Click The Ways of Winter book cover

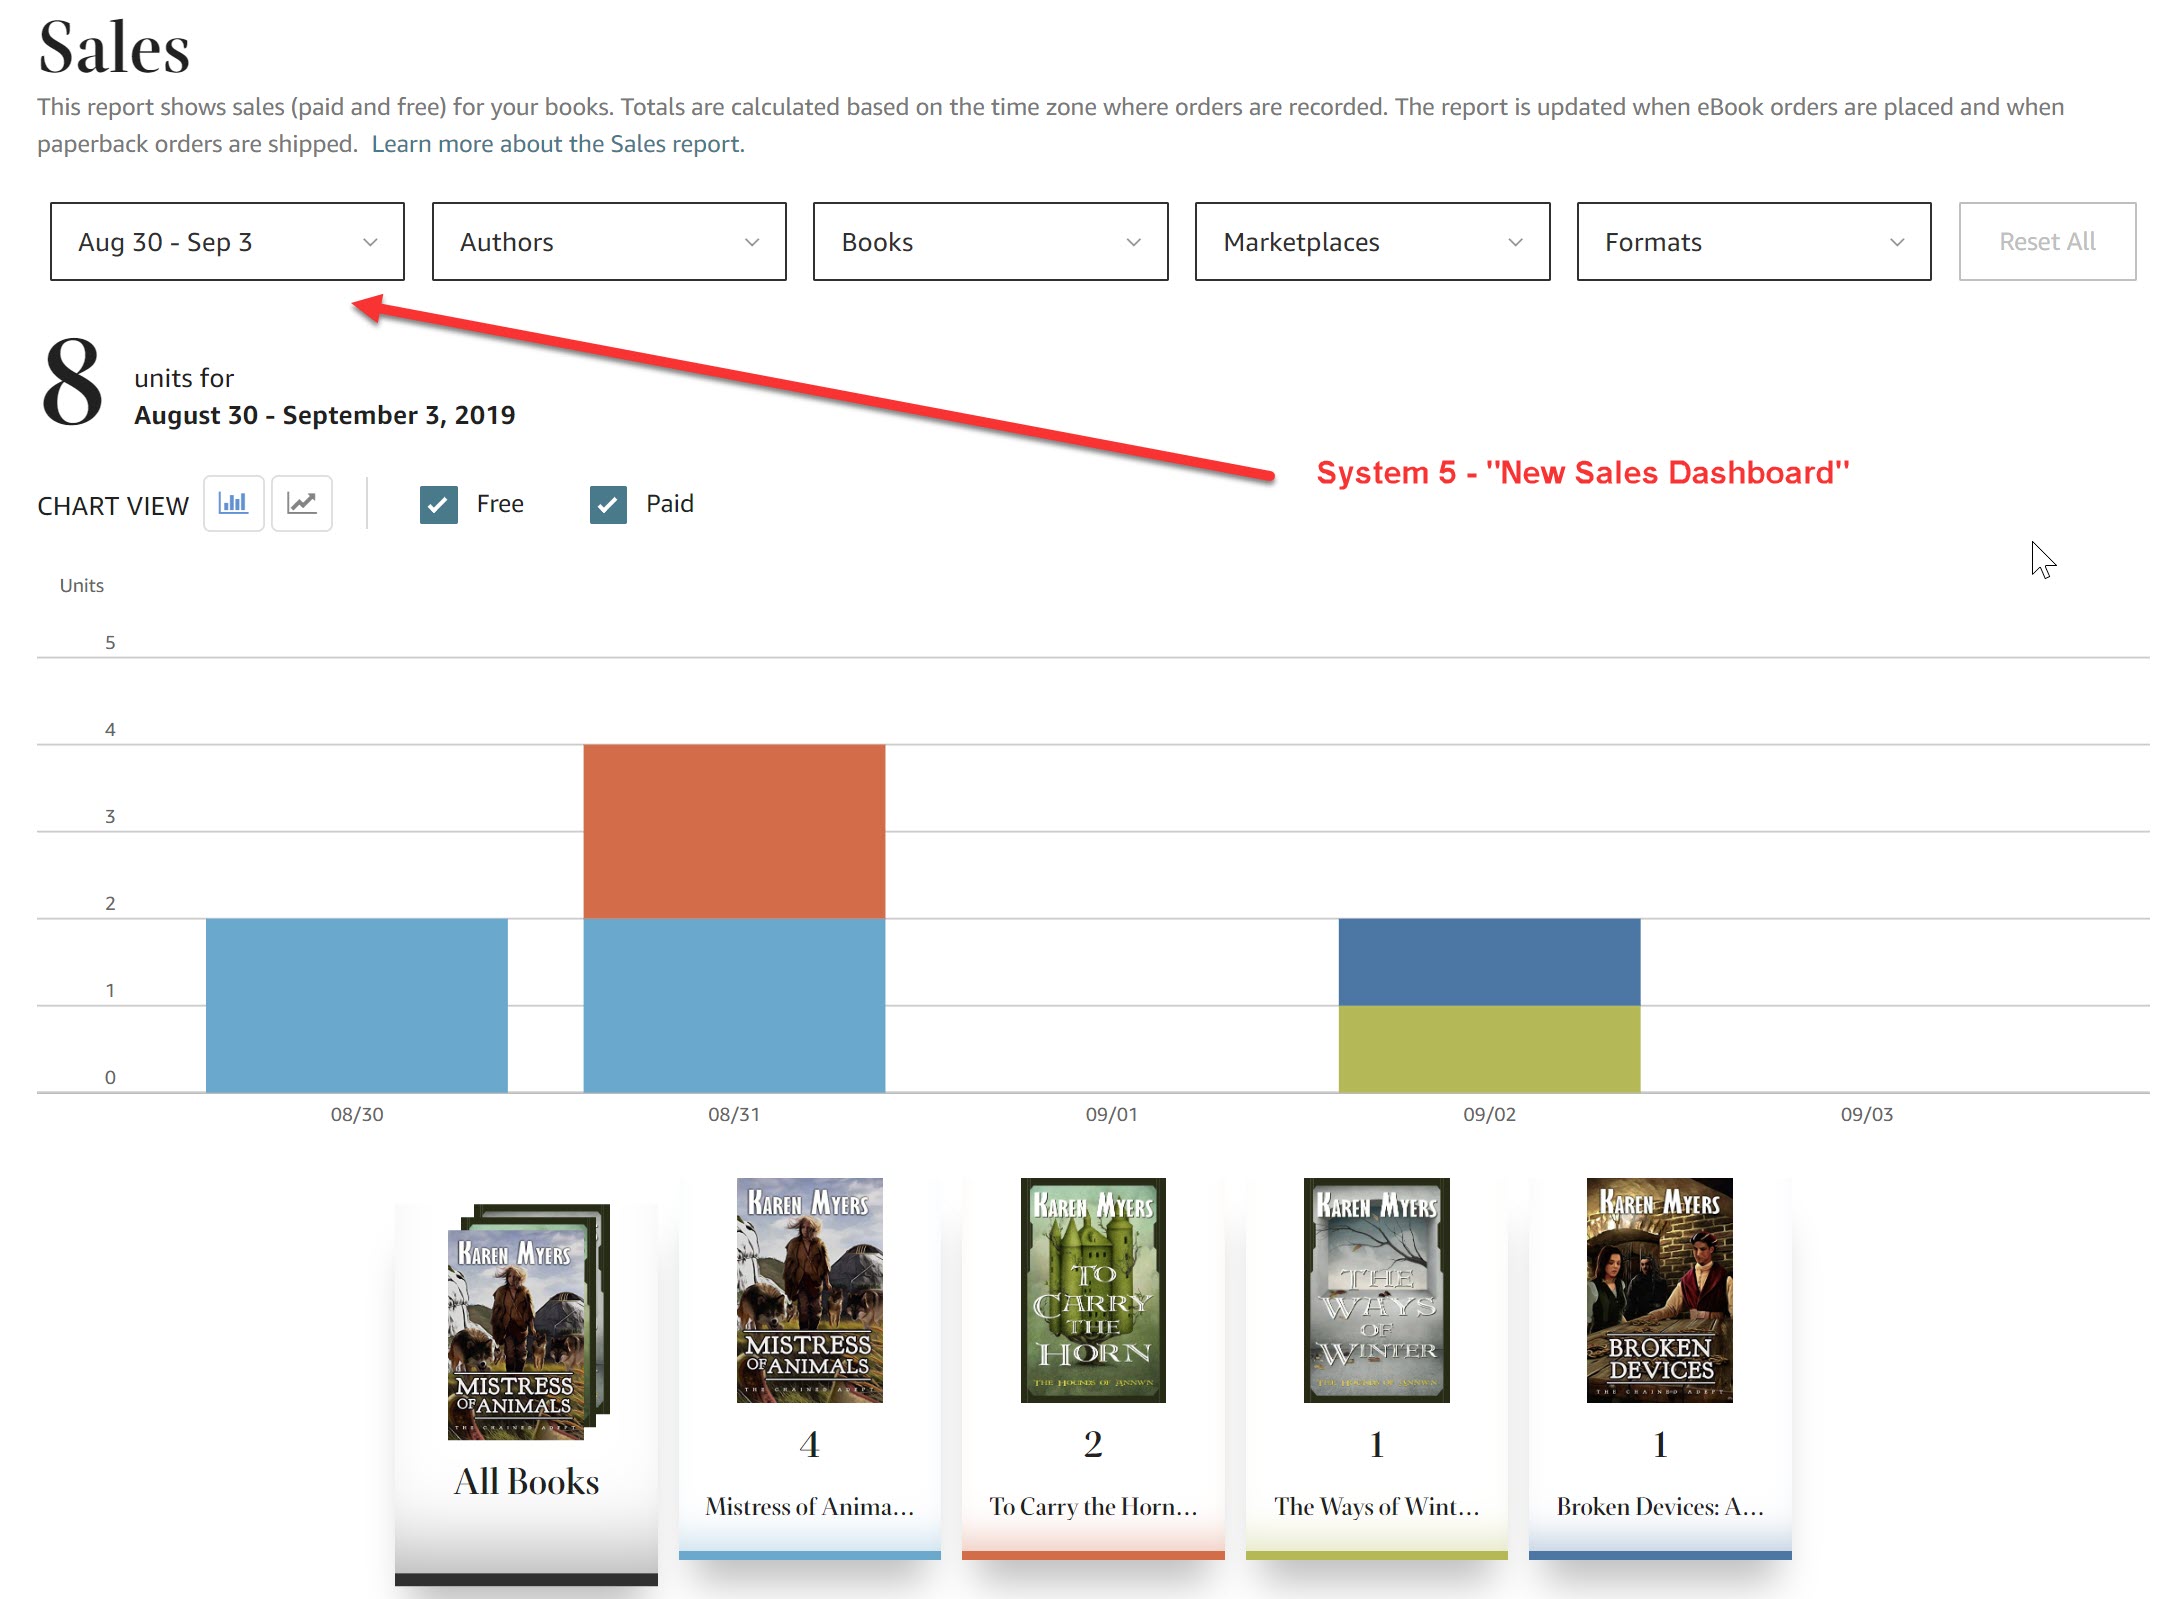(1375, 1292)
